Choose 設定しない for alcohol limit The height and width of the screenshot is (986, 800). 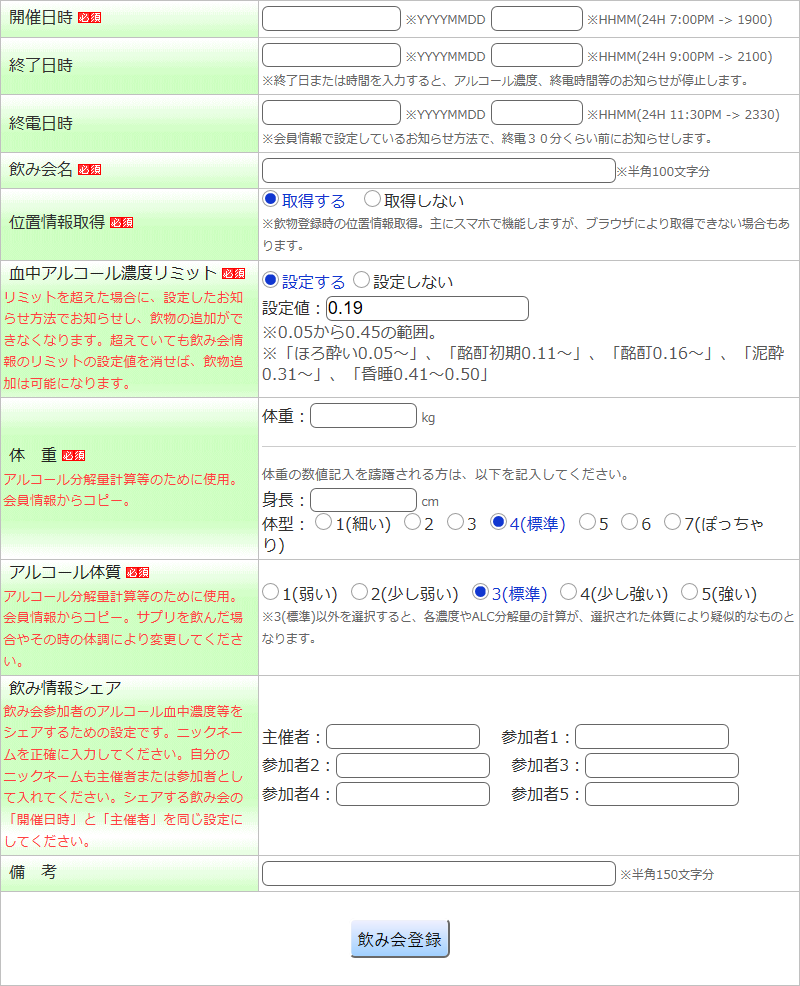click(362, 281)
